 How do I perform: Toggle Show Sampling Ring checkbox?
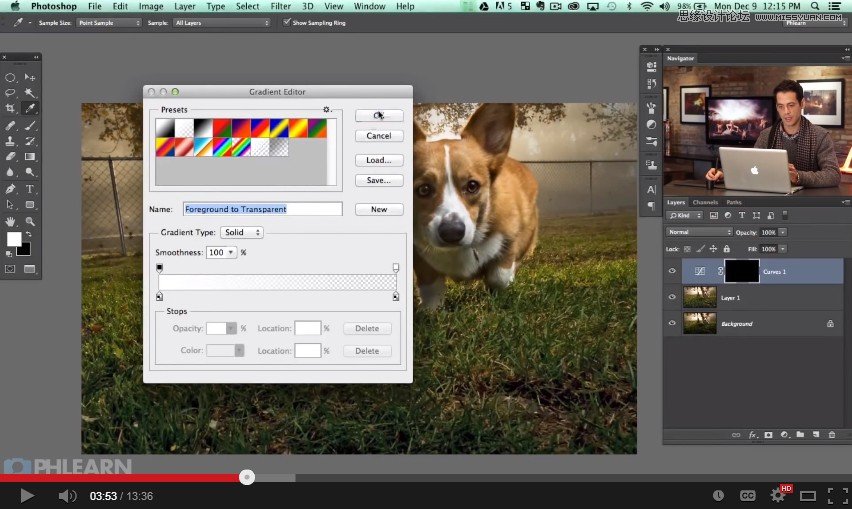(287, 22)
